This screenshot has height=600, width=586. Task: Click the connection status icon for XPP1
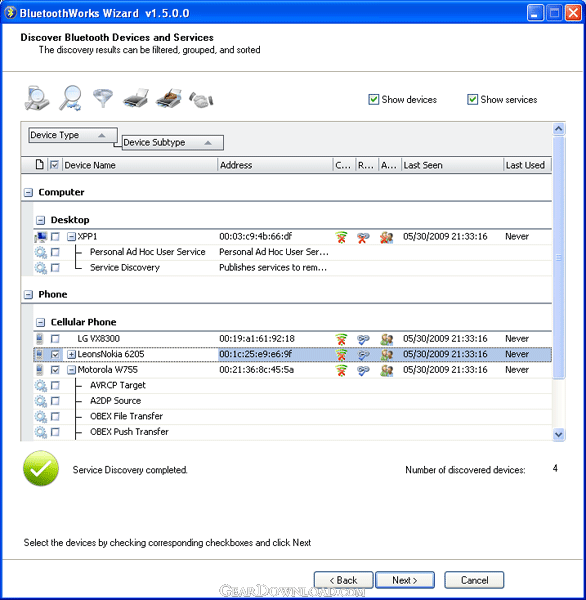coord(341,237)
